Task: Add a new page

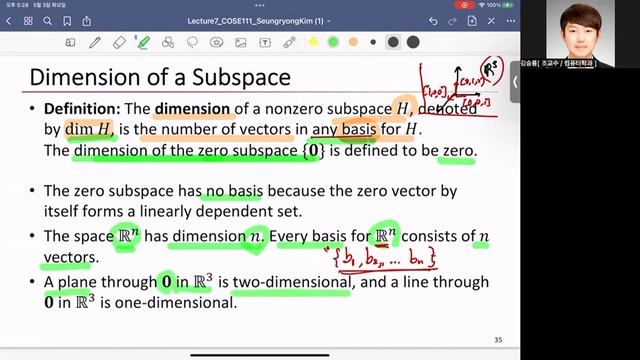Action: (472, 21)
